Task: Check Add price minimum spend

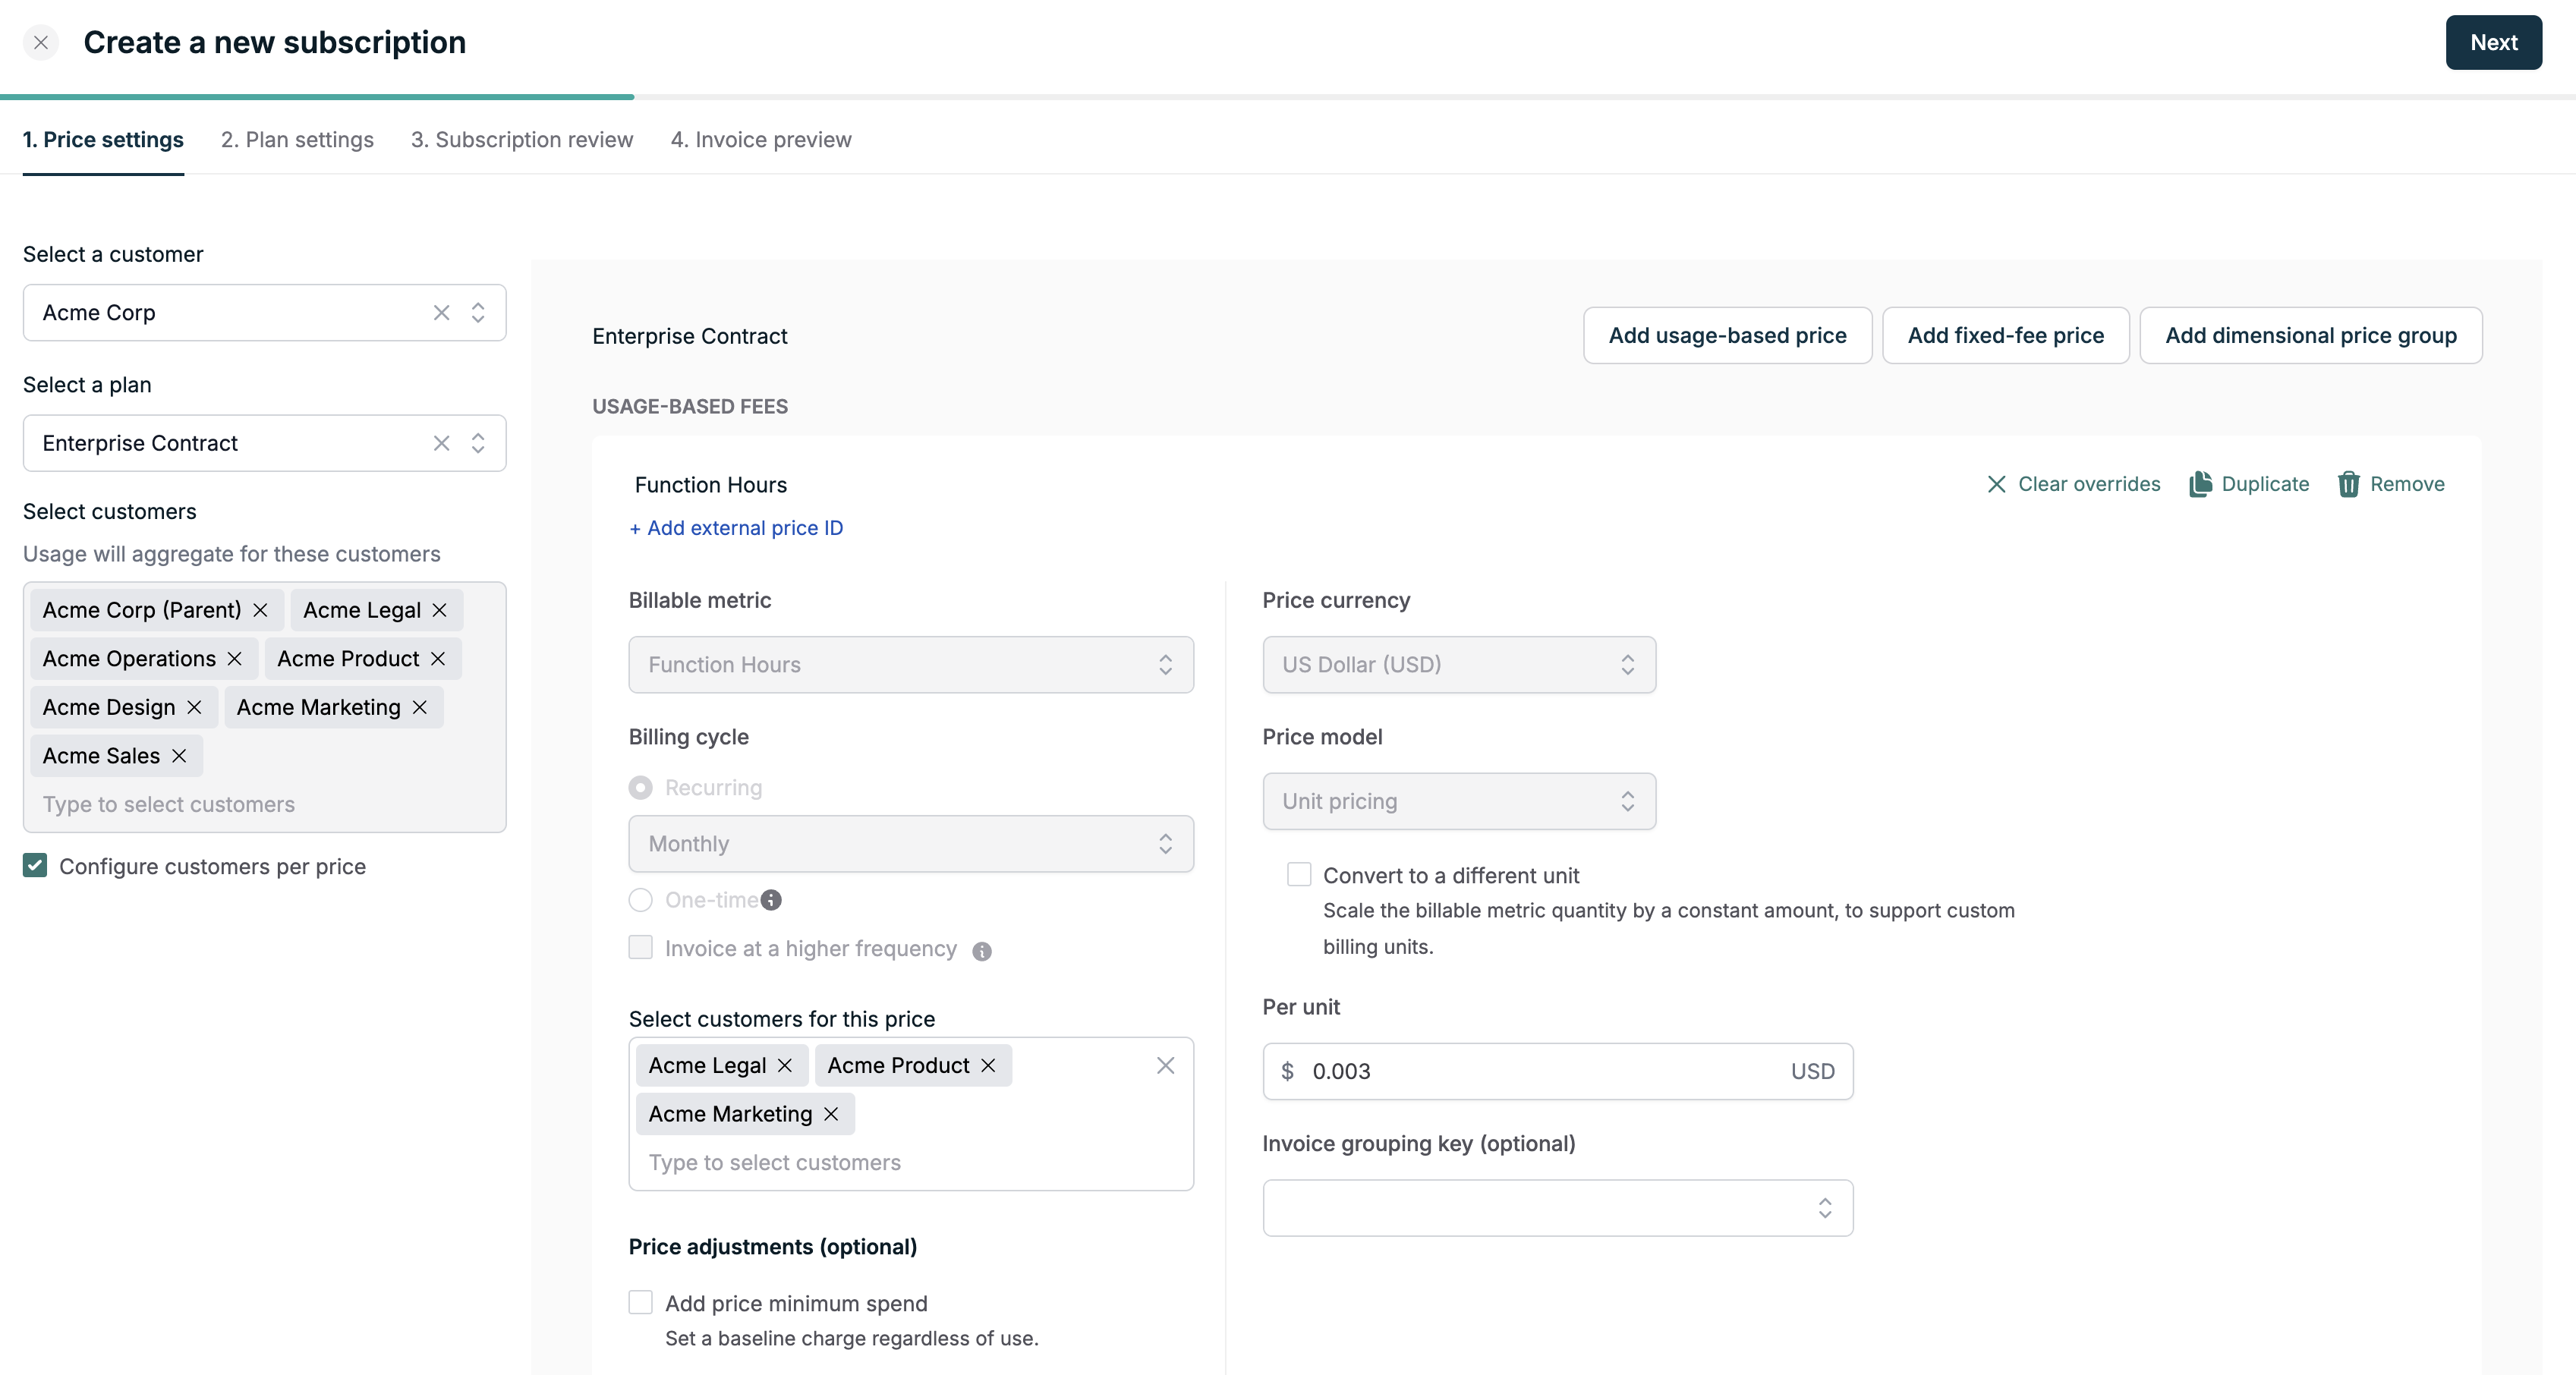Action: tap(640, 1301)
